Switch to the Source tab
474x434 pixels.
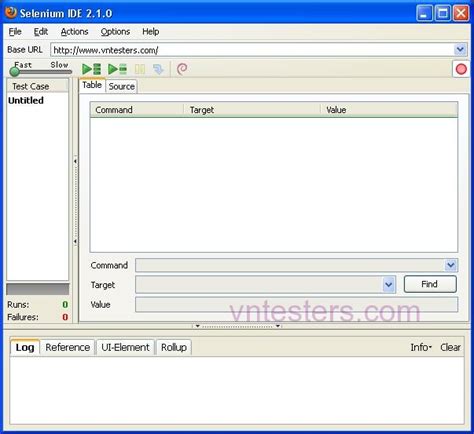coord(122,86)
